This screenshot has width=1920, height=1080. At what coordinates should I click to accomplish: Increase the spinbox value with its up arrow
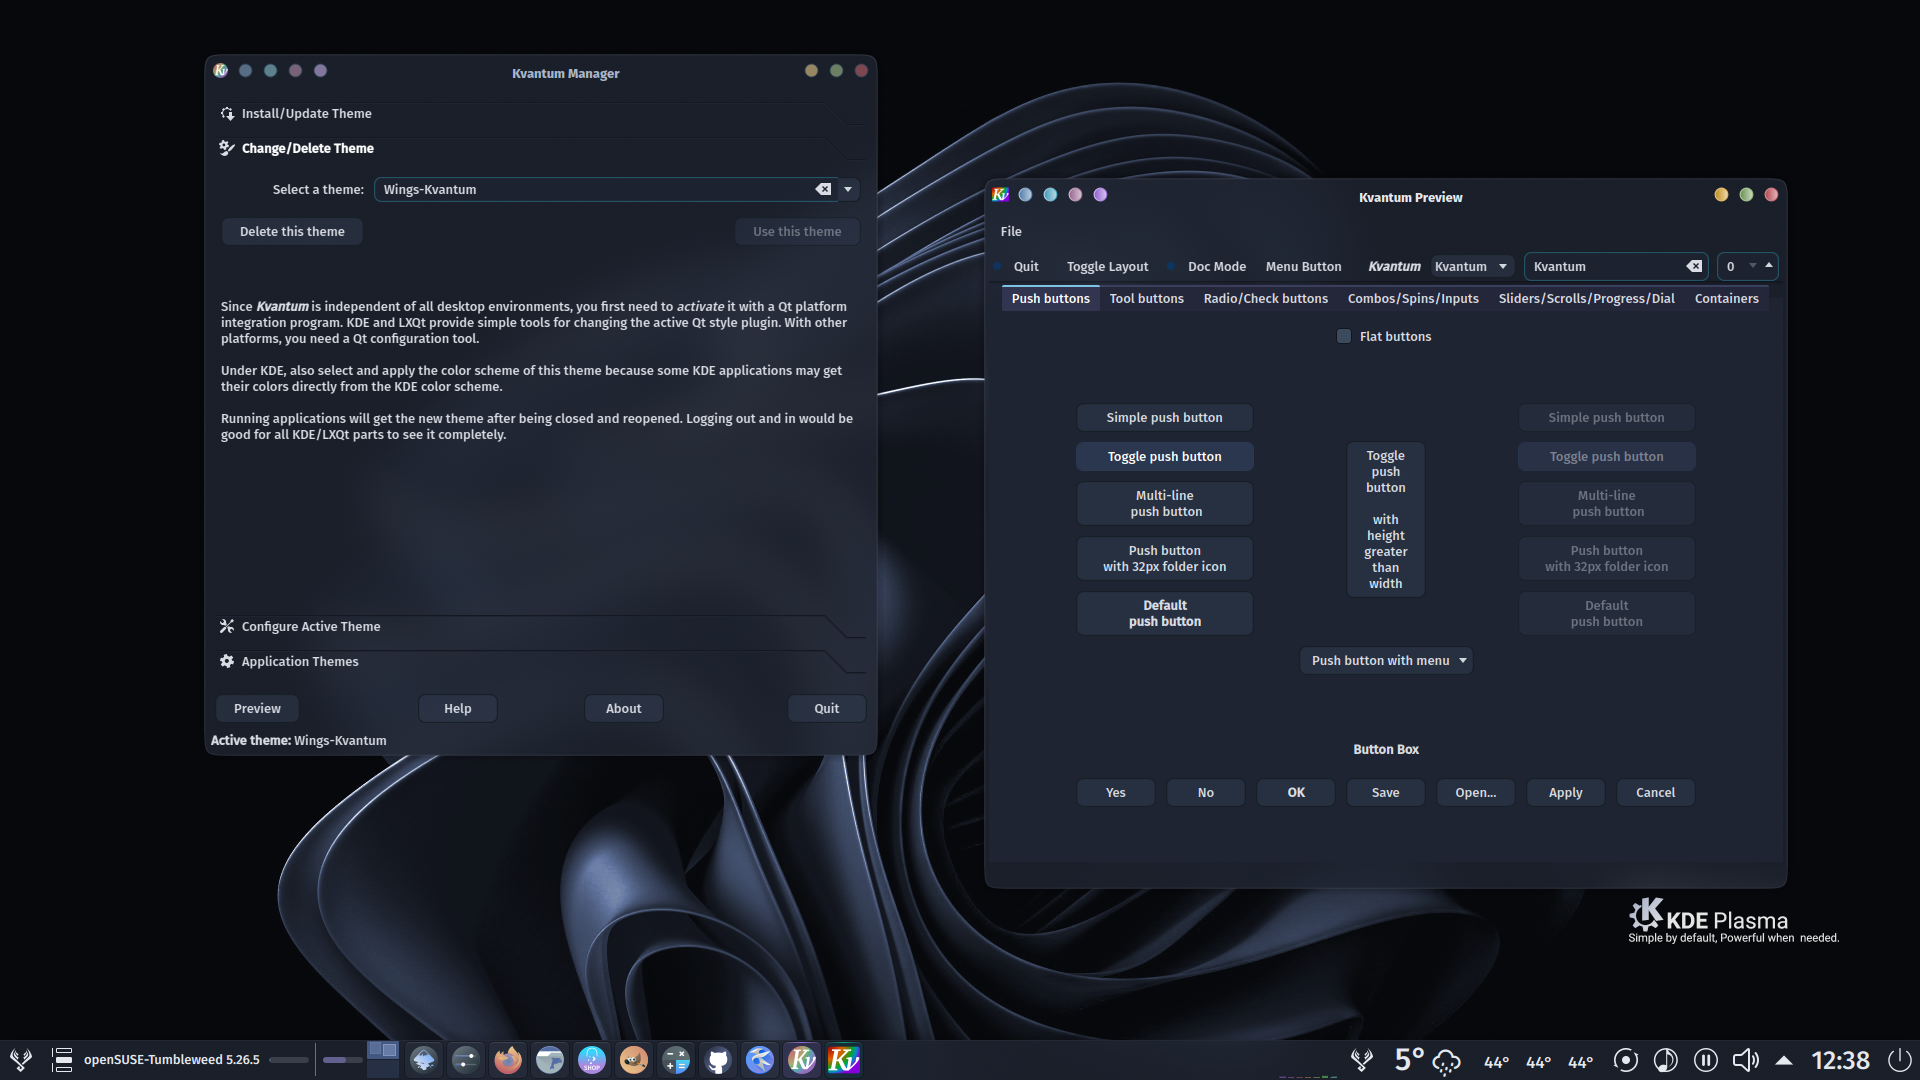tap(1769, 264)
